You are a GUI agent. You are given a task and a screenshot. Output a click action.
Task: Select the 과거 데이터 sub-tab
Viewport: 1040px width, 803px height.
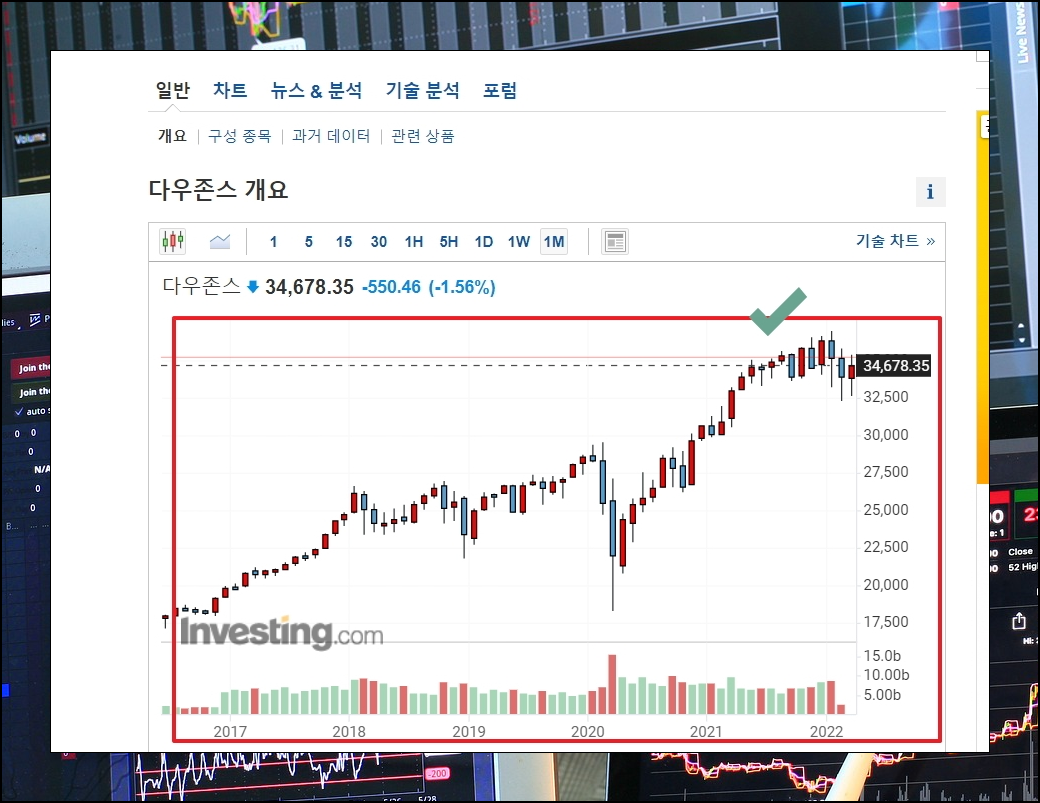[331, 136]
